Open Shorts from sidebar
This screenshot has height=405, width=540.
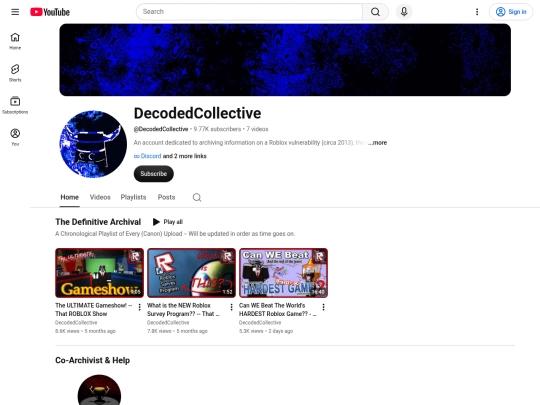pyautogui.click(x=15, y=73)
